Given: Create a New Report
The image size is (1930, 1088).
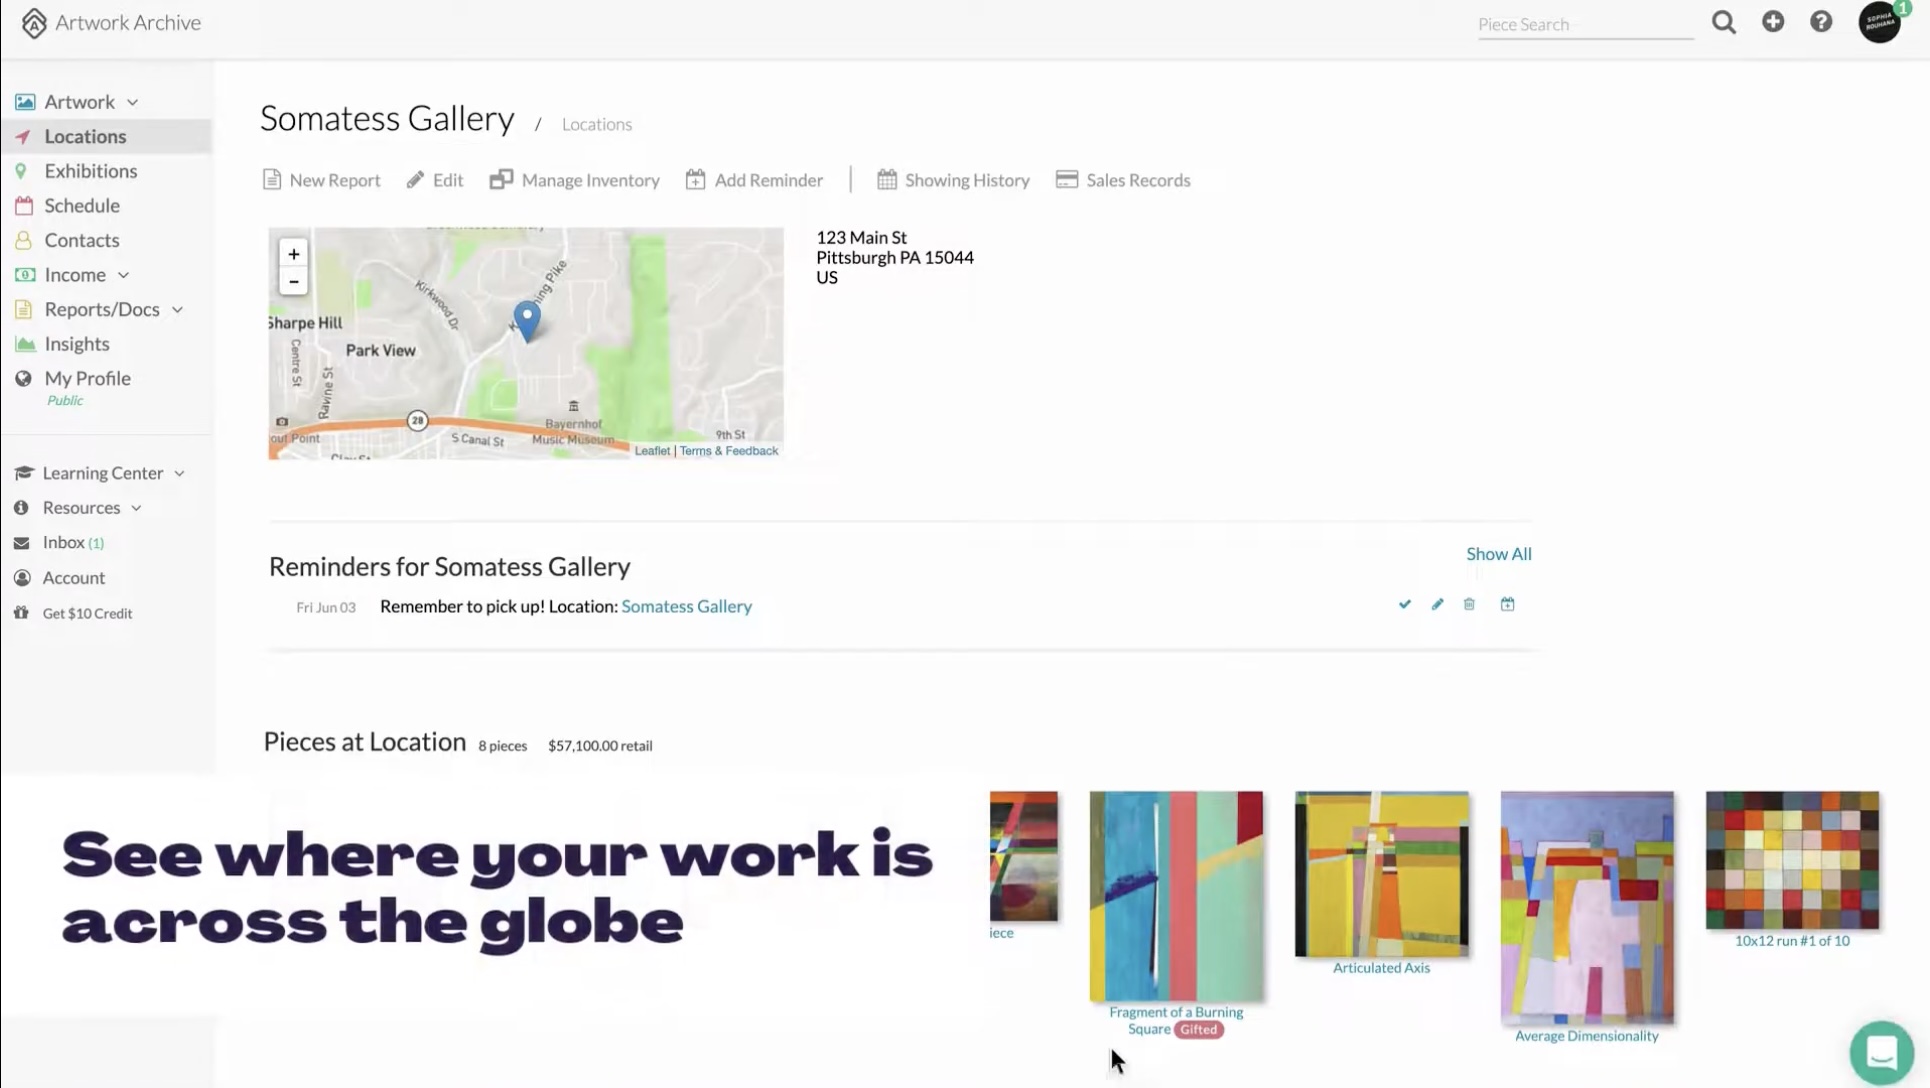Looking at the screenshot, I should pyautogui.click(x=322, y=180).
